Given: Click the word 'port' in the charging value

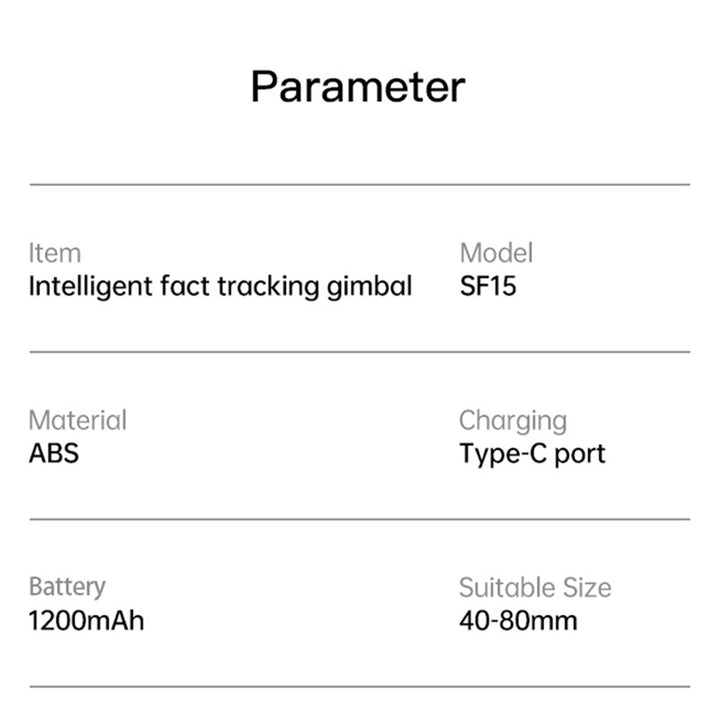Looking at the screenshot, I should tap(580, 453).
